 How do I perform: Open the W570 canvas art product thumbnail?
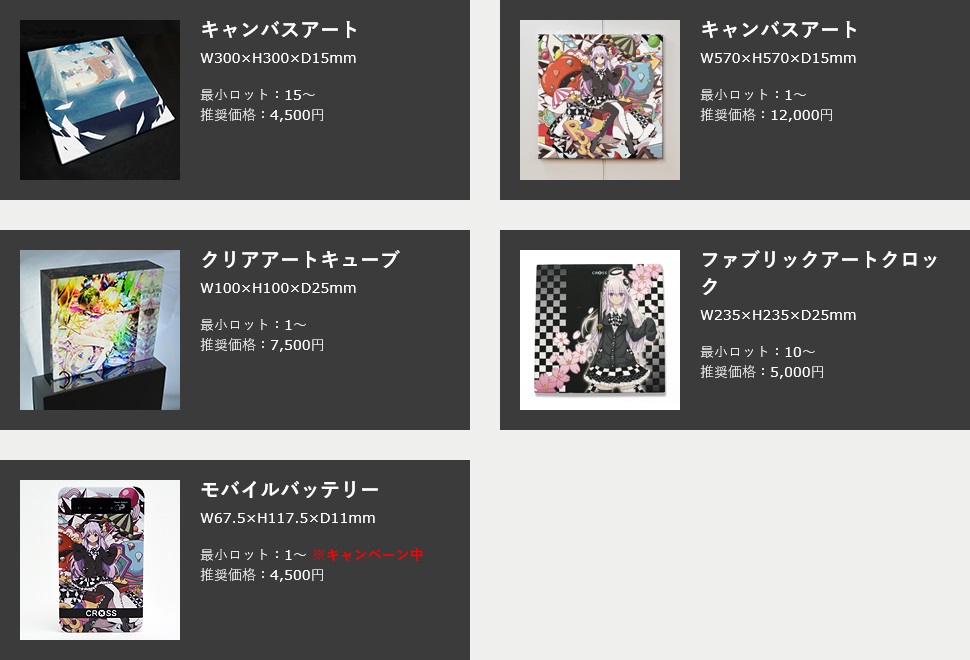click(599, 100)
